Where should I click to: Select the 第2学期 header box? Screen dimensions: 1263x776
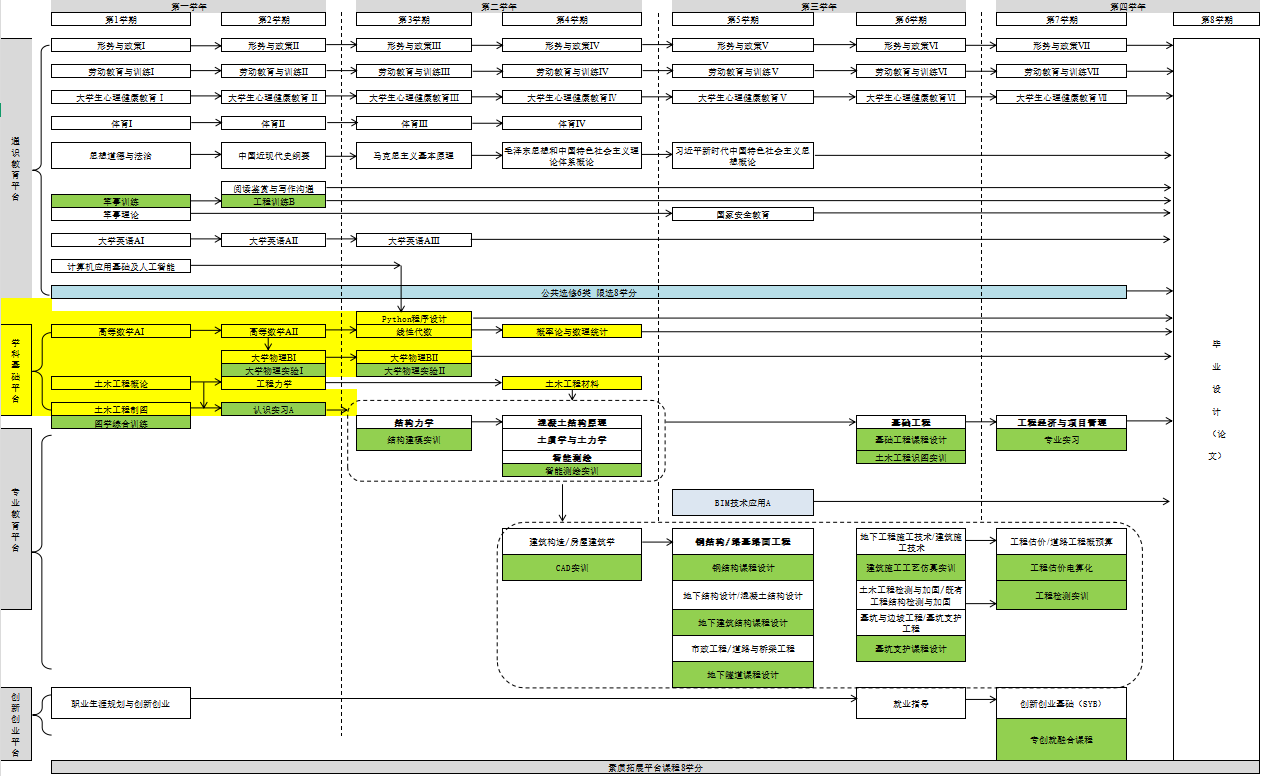[273, 19]
